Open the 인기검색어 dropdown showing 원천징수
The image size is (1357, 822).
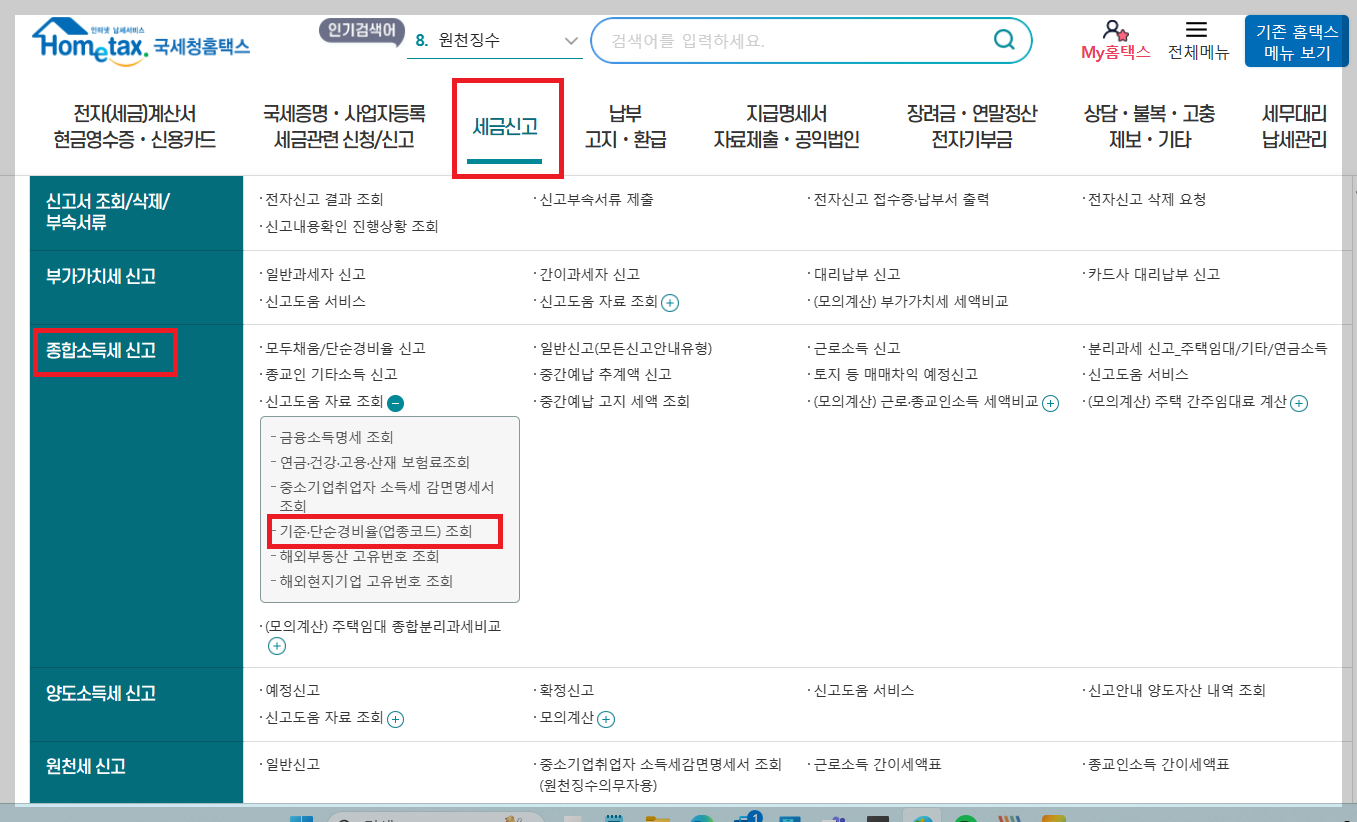click(x=495, y=41)
